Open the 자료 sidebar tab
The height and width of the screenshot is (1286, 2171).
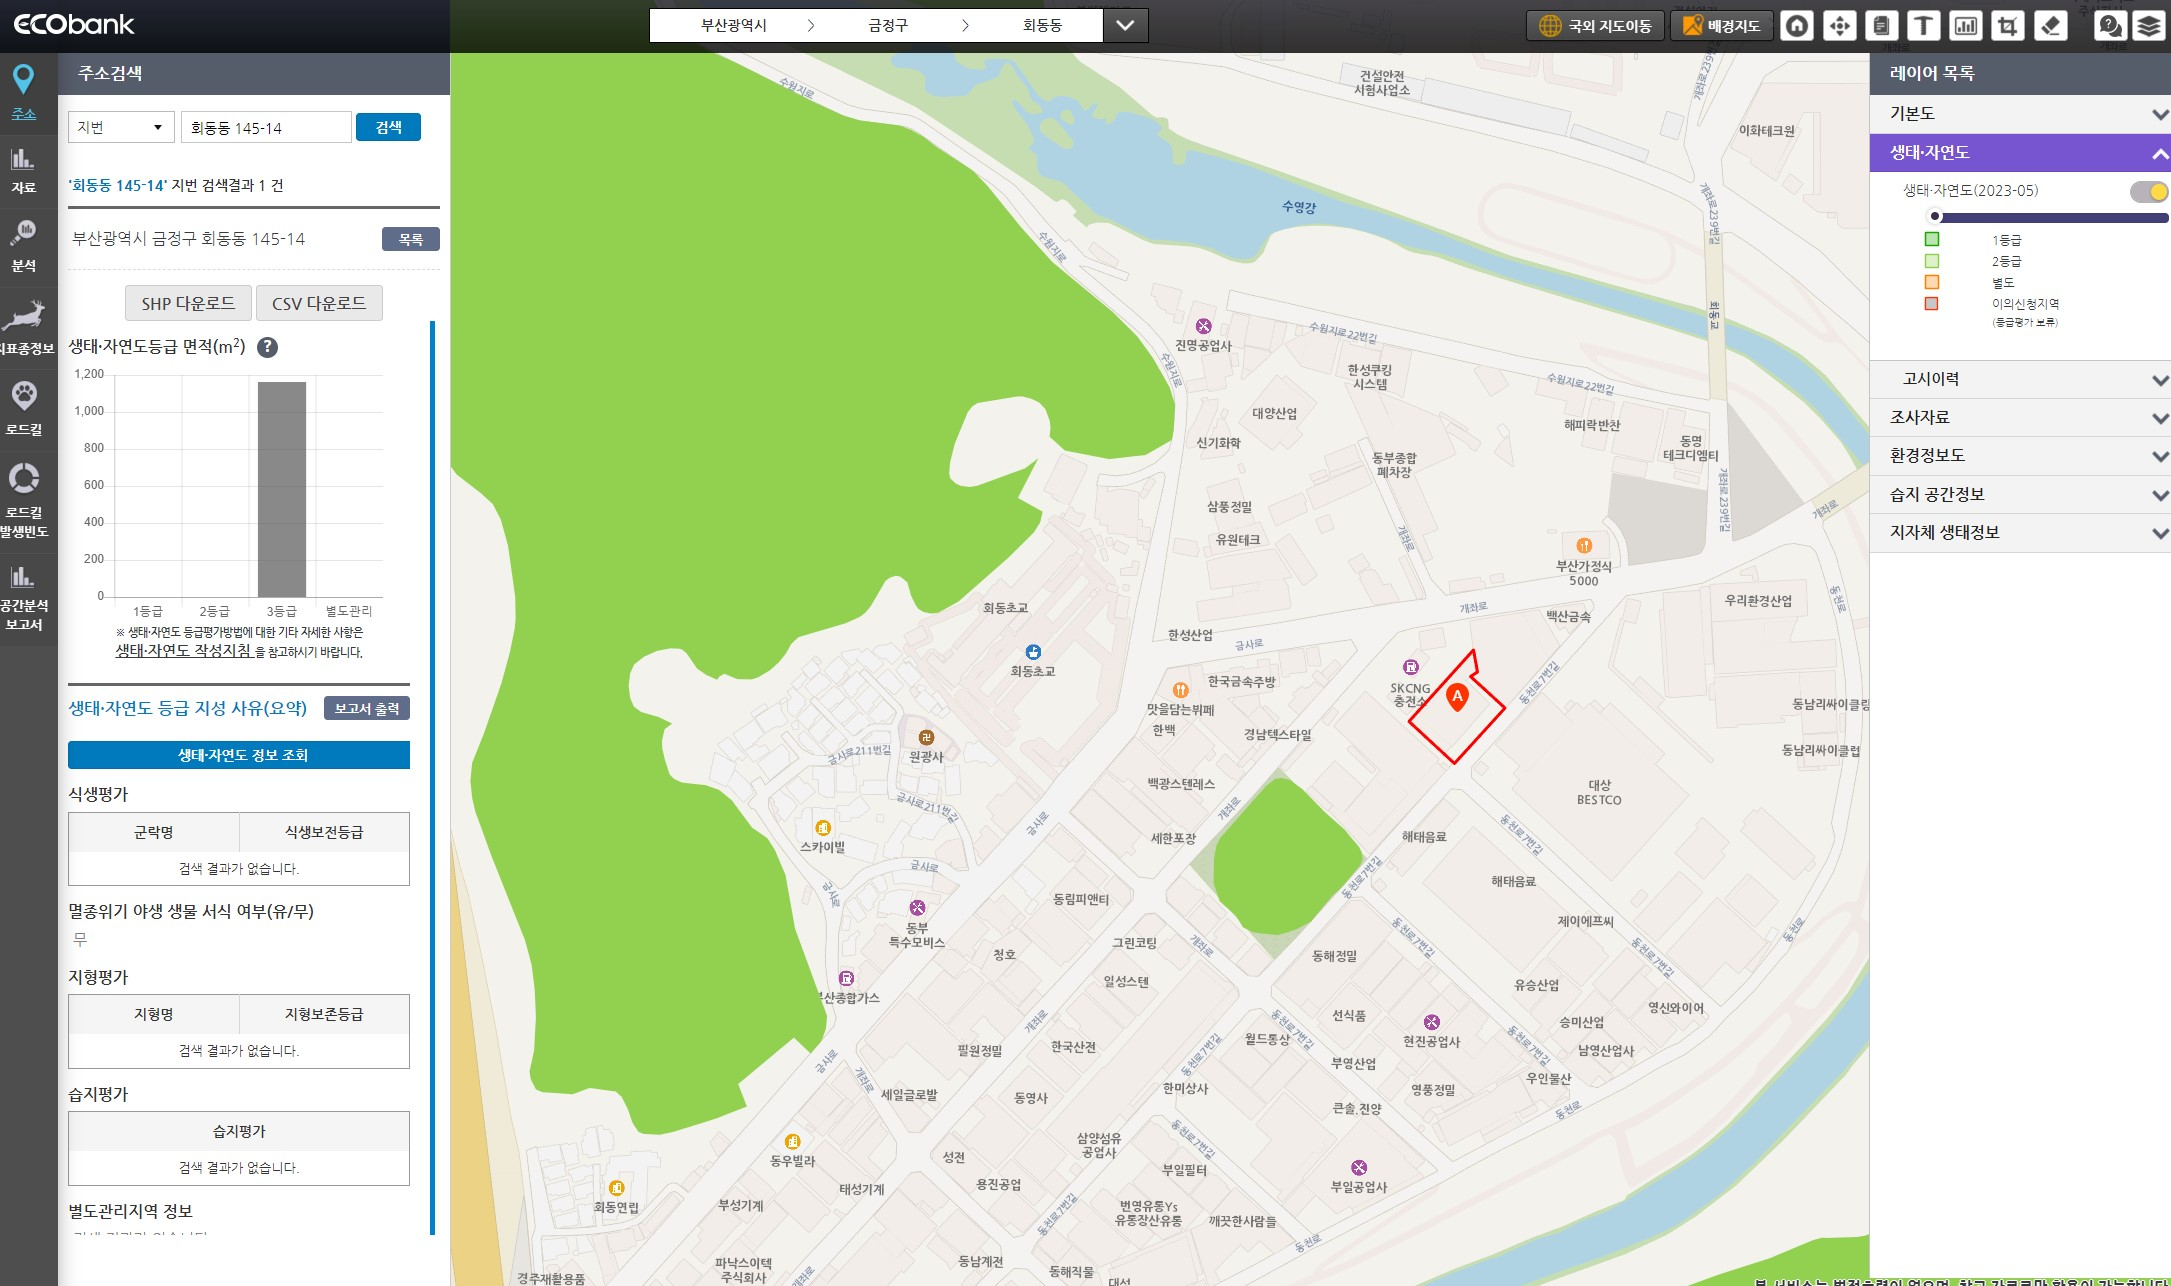(24, 169)
